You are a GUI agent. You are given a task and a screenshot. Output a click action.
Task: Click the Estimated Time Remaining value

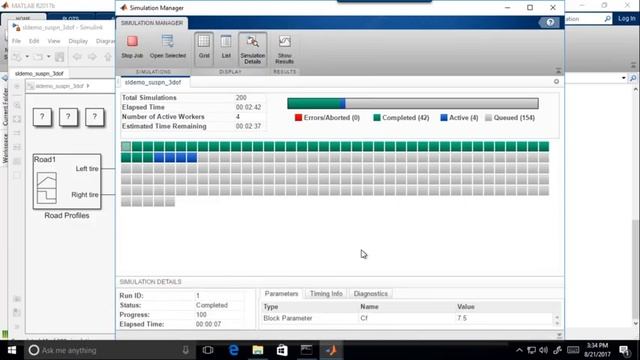pyautogui.click(x=248, y=126)
